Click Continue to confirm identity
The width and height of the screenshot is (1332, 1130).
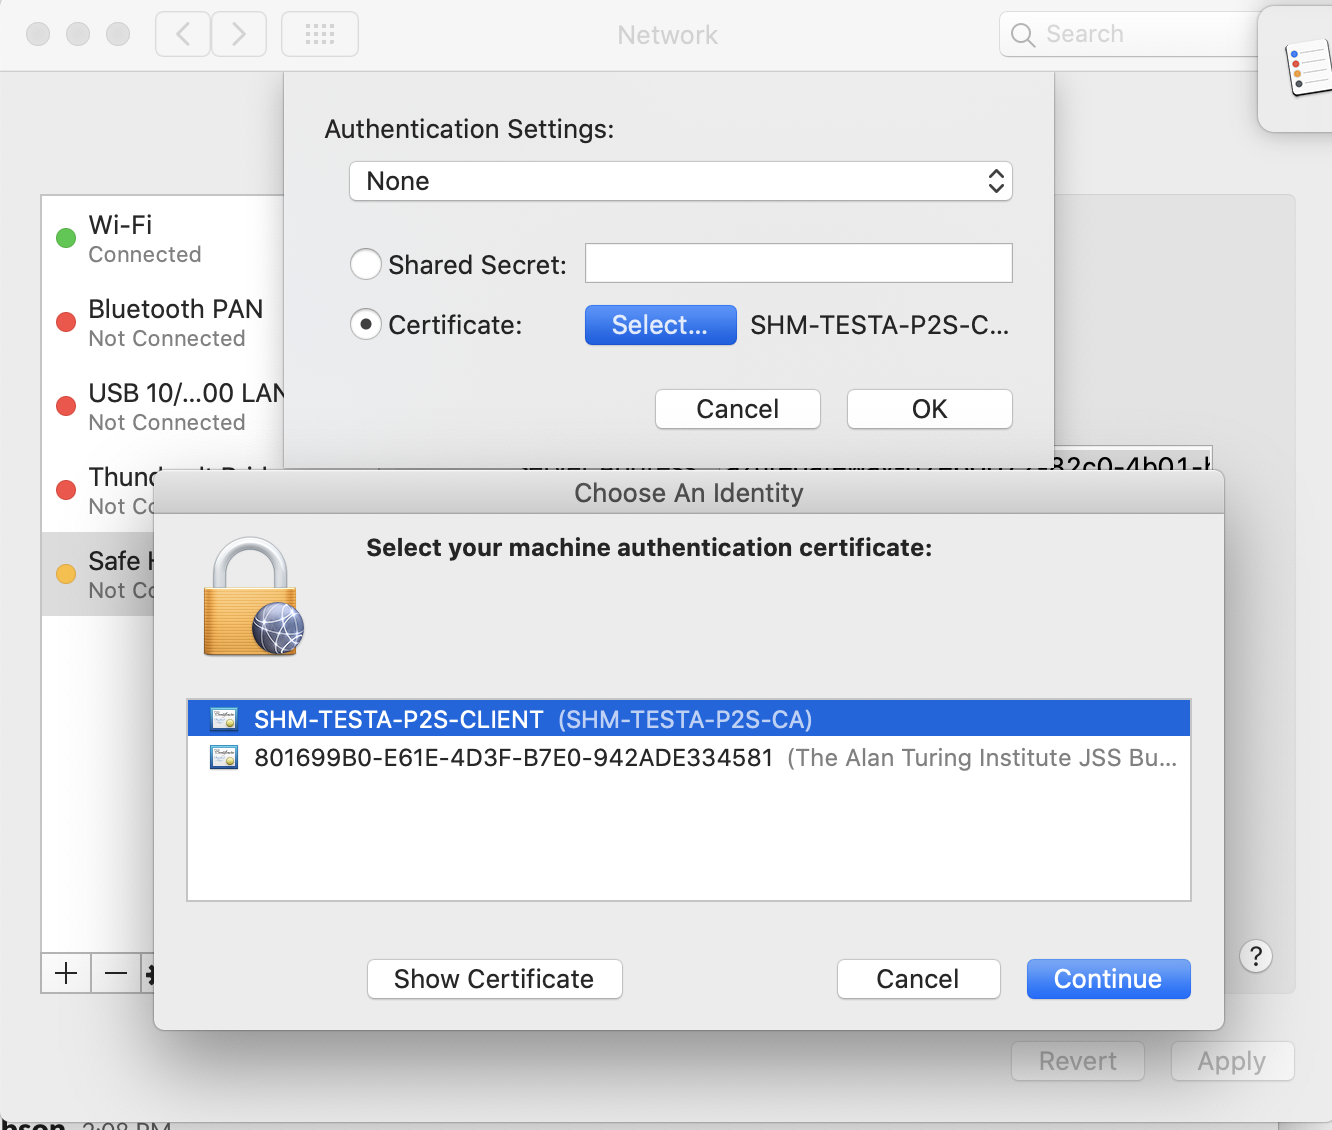1109,979
